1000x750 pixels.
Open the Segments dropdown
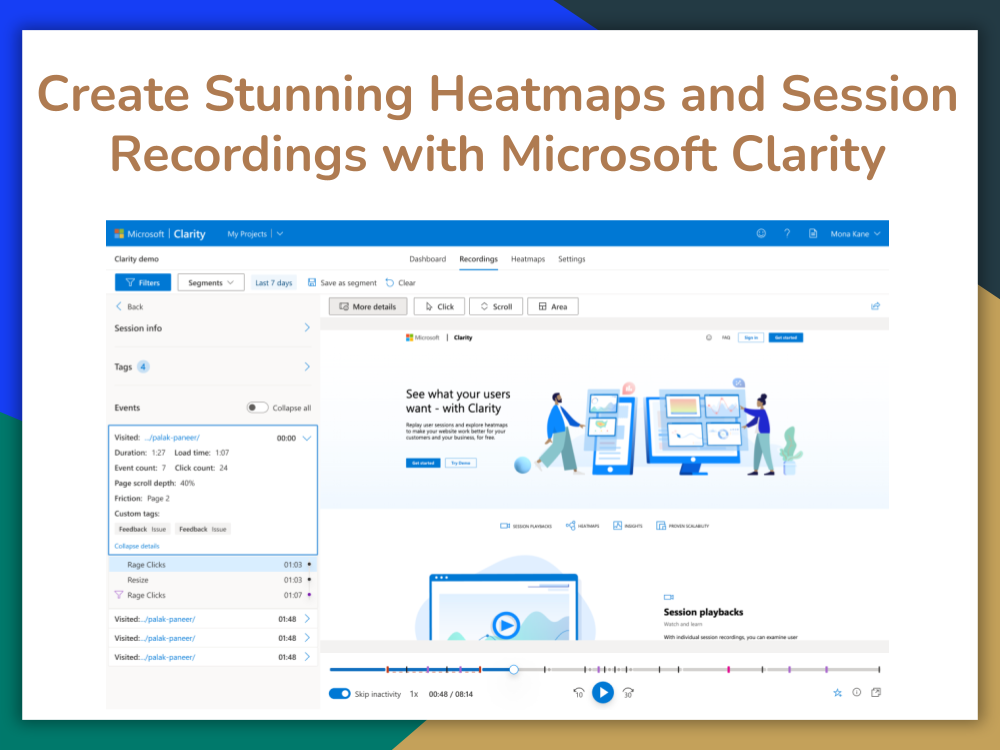pos(210,282)
